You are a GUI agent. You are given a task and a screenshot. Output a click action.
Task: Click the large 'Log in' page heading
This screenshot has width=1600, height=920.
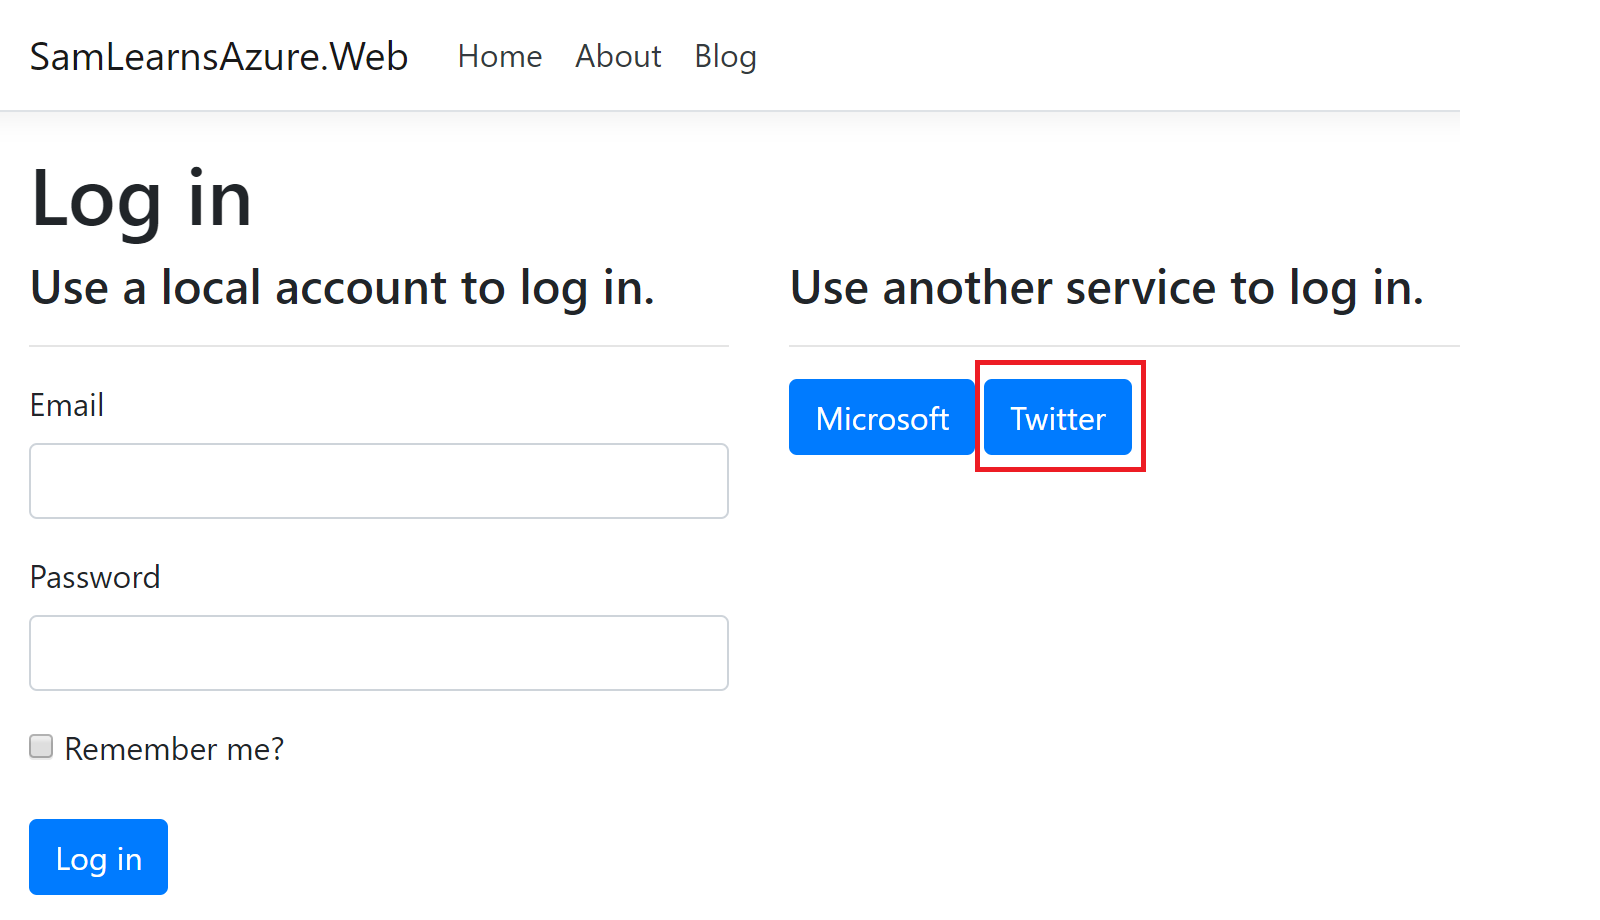click(141, 199)
